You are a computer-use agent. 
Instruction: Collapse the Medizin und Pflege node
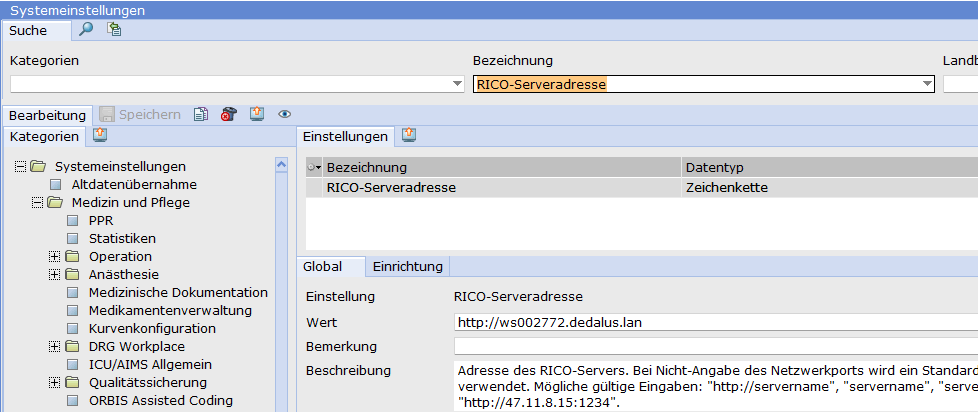[x=37, y=202]
